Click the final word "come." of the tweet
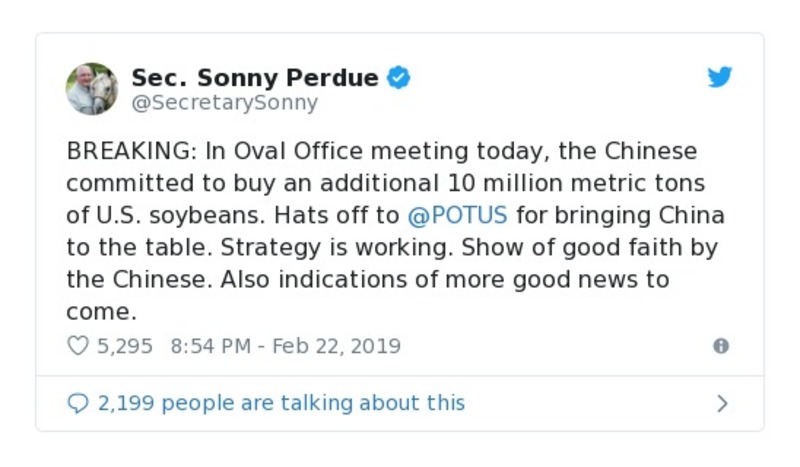 100,311
